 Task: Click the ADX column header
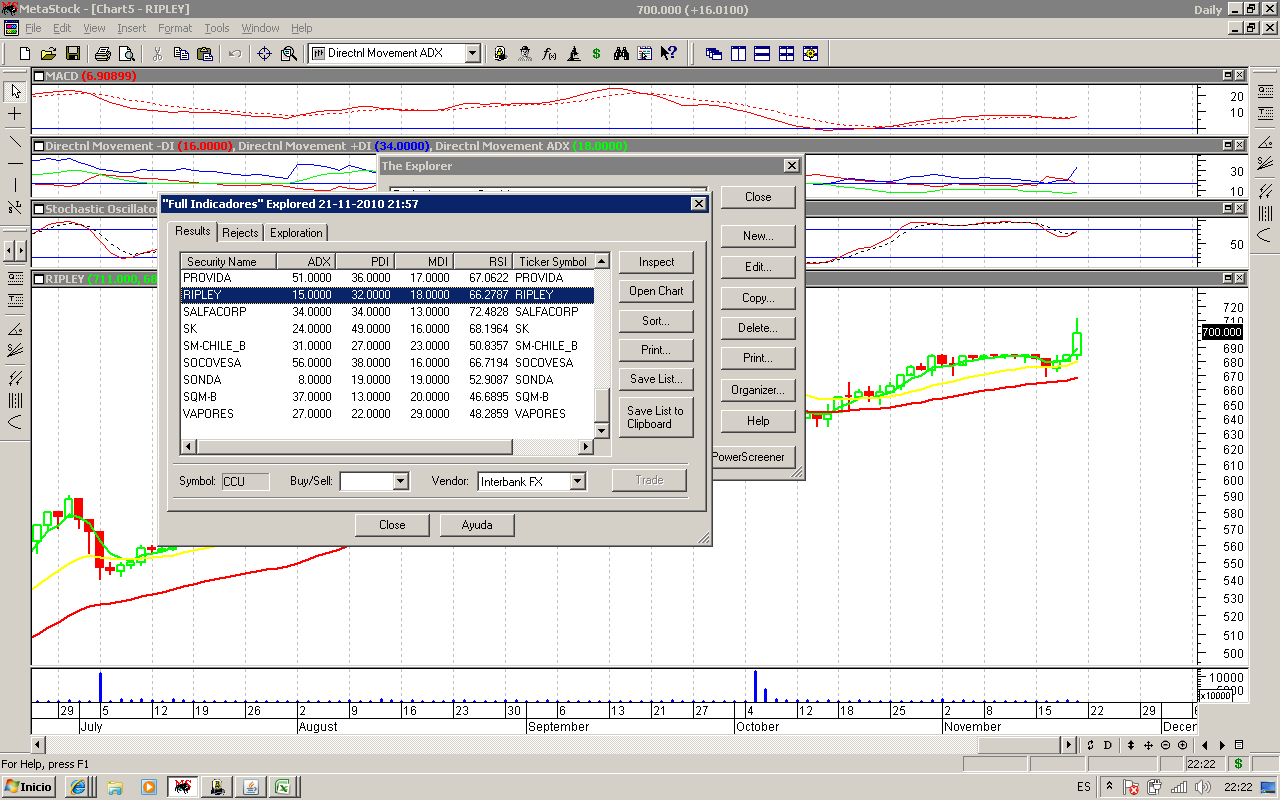[x=308, y=262]
